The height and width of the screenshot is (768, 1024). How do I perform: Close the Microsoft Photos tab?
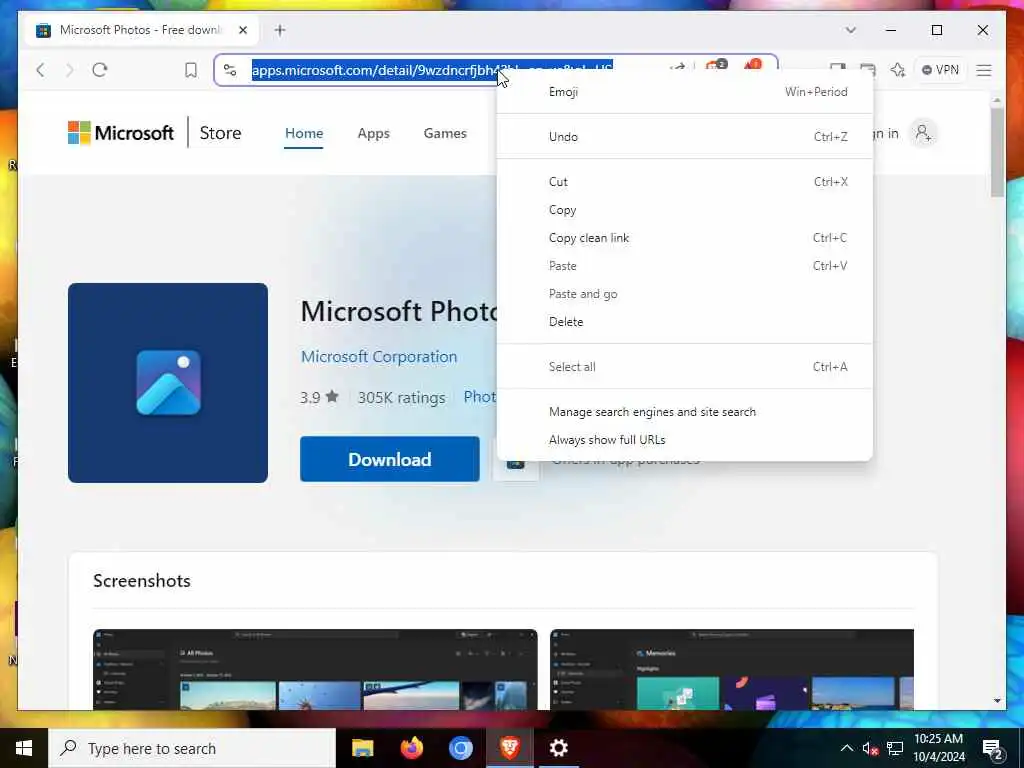point(243,30)
